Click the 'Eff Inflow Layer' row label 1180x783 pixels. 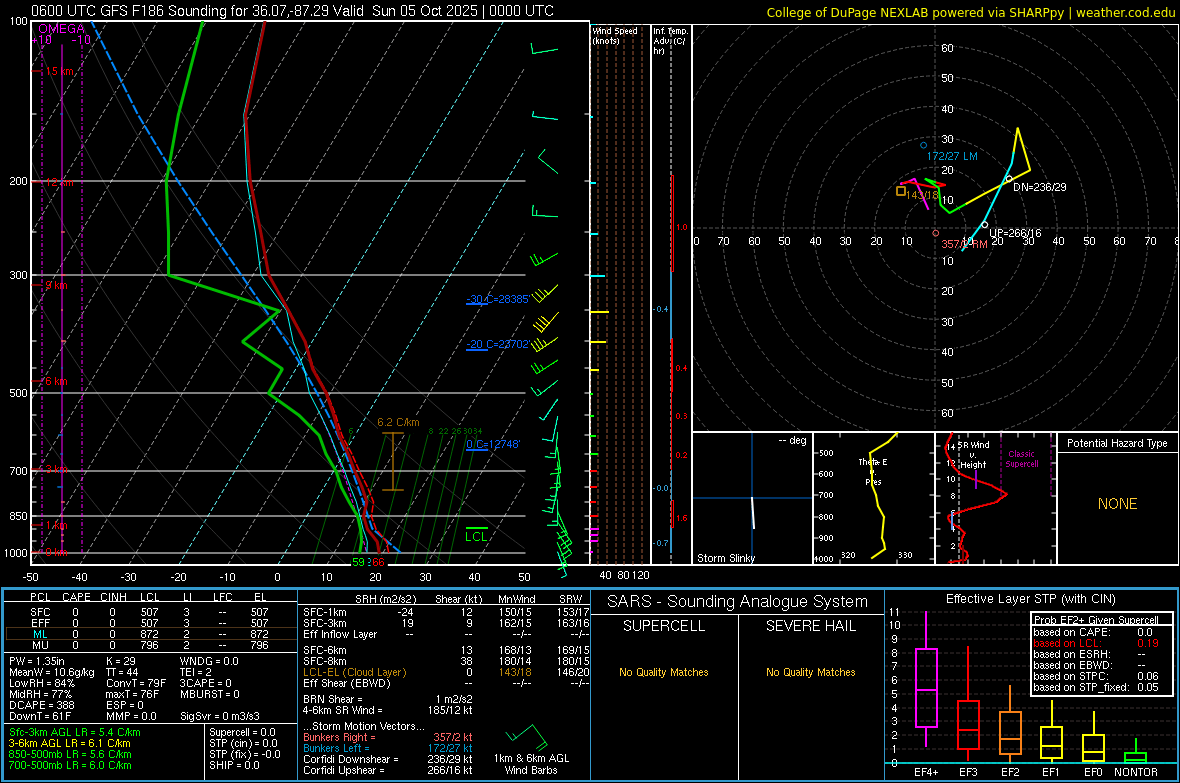coord(339,634)
